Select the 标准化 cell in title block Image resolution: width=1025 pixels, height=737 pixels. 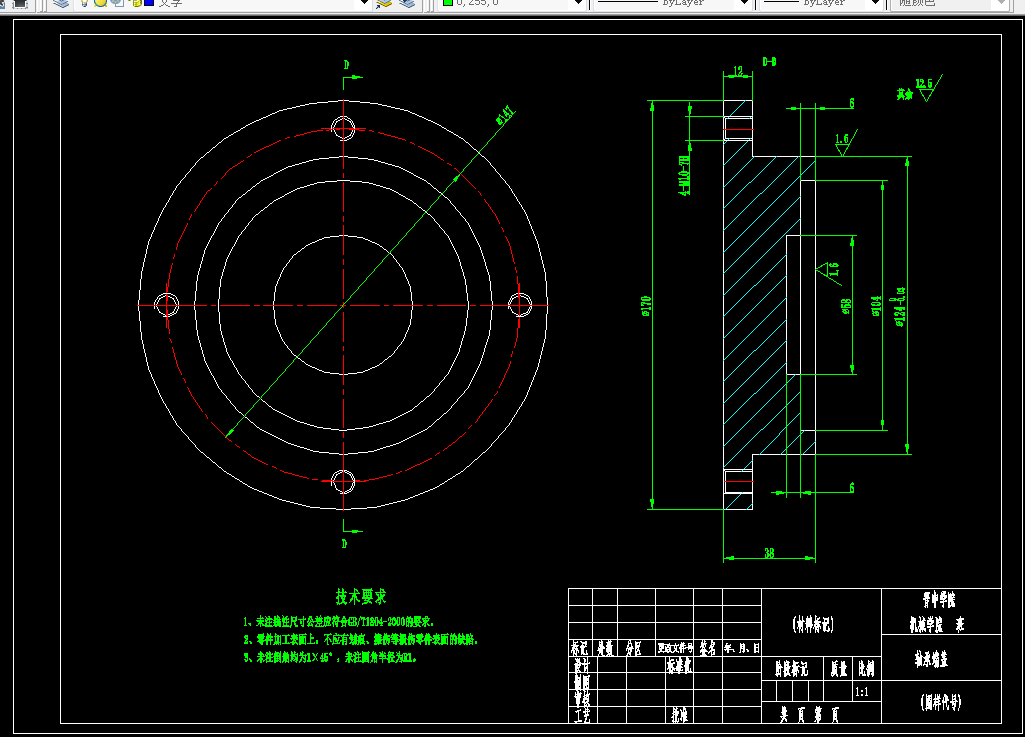coord(680,665)
